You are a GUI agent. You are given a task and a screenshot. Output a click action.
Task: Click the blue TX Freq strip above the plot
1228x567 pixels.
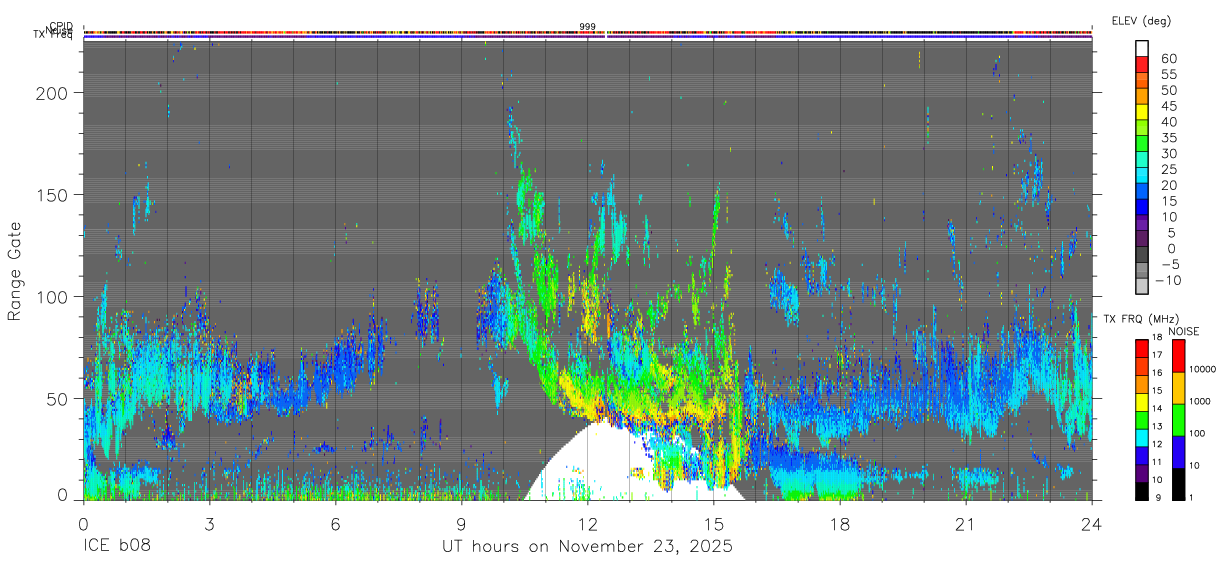tap(588, 38)
